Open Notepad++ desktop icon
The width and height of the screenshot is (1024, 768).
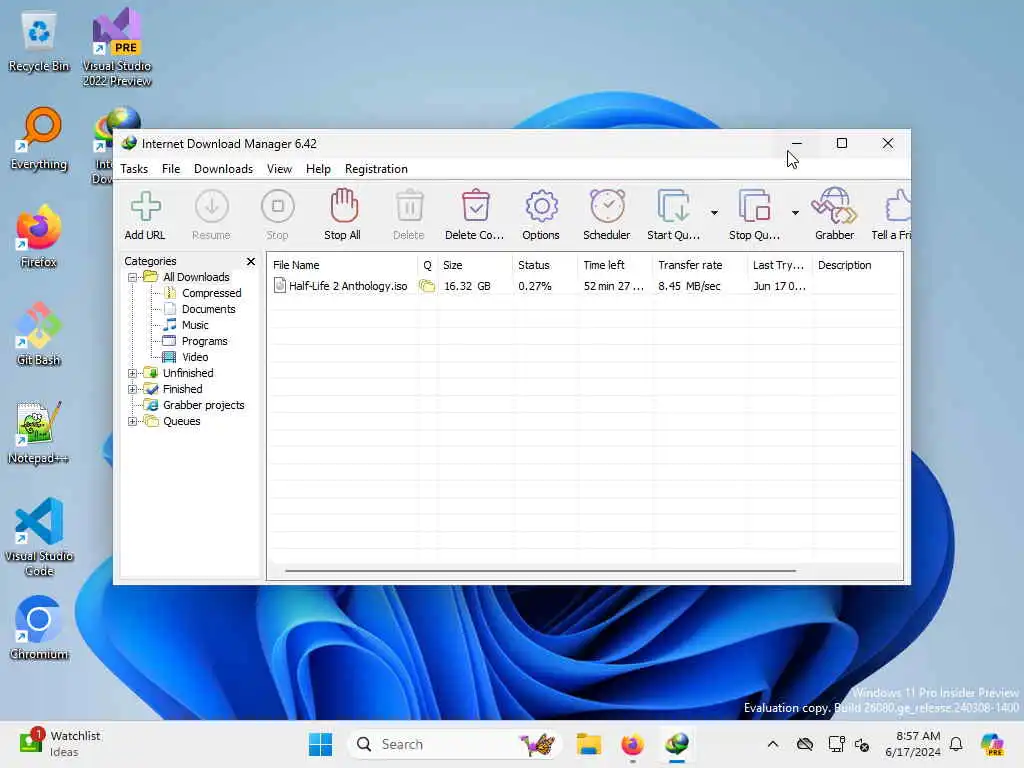(39, 433)
